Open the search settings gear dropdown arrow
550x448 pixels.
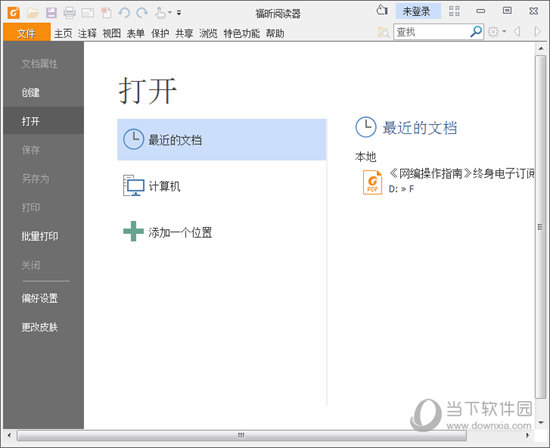tap(504, 32)
